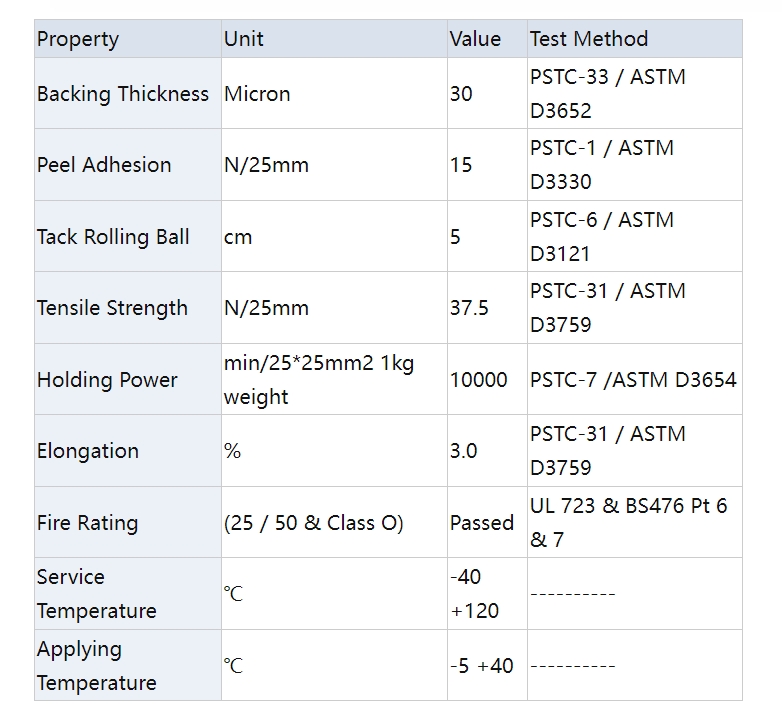Click the Property column header
Screen dimensions: 782x710
click(78, 39)
